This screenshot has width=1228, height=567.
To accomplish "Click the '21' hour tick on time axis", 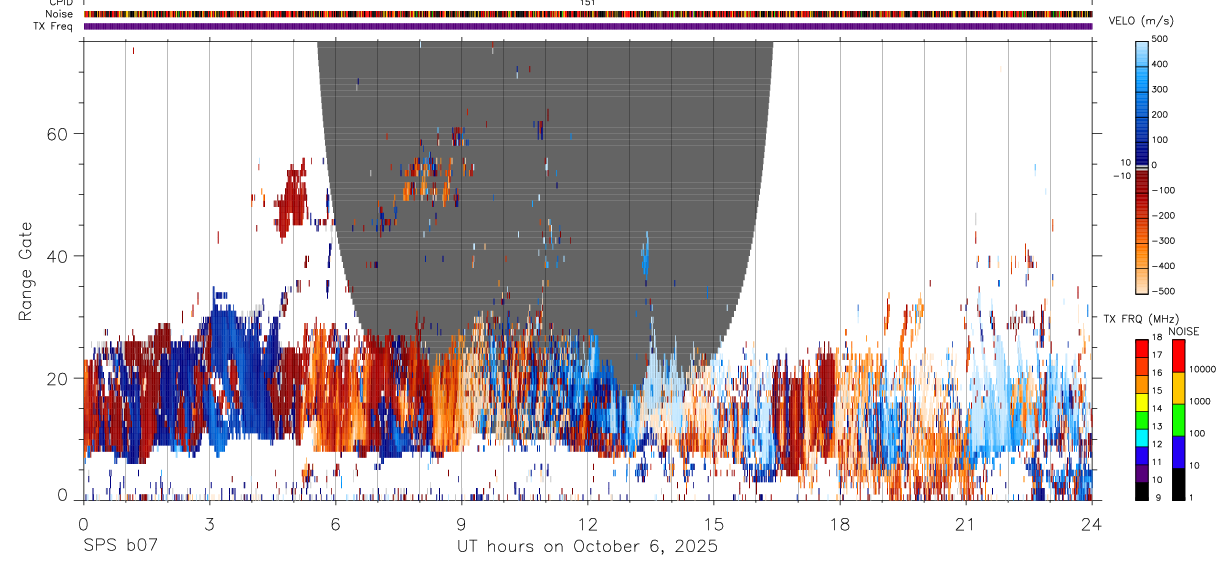I will [x=966, y=523].
